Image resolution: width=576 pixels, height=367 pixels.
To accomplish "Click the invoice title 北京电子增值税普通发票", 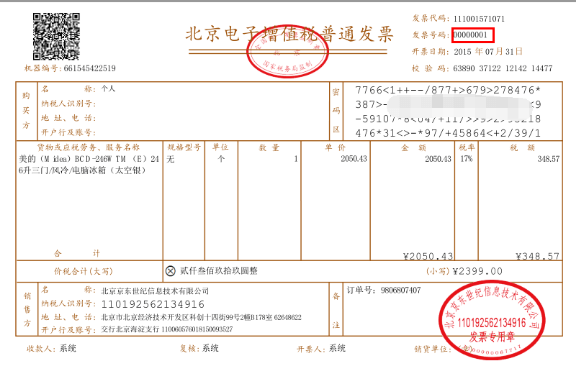I will [289, 34].
